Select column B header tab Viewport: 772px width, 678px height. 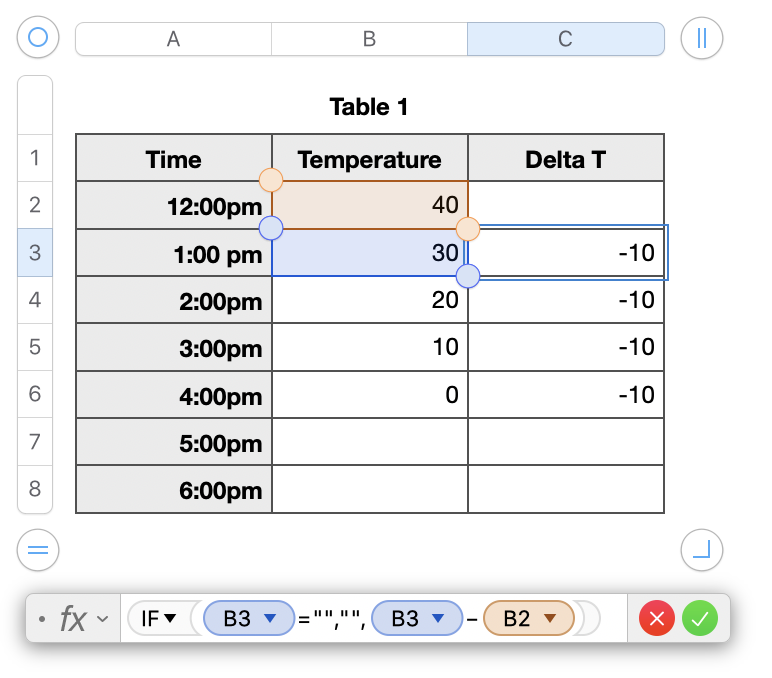(369, 39)
